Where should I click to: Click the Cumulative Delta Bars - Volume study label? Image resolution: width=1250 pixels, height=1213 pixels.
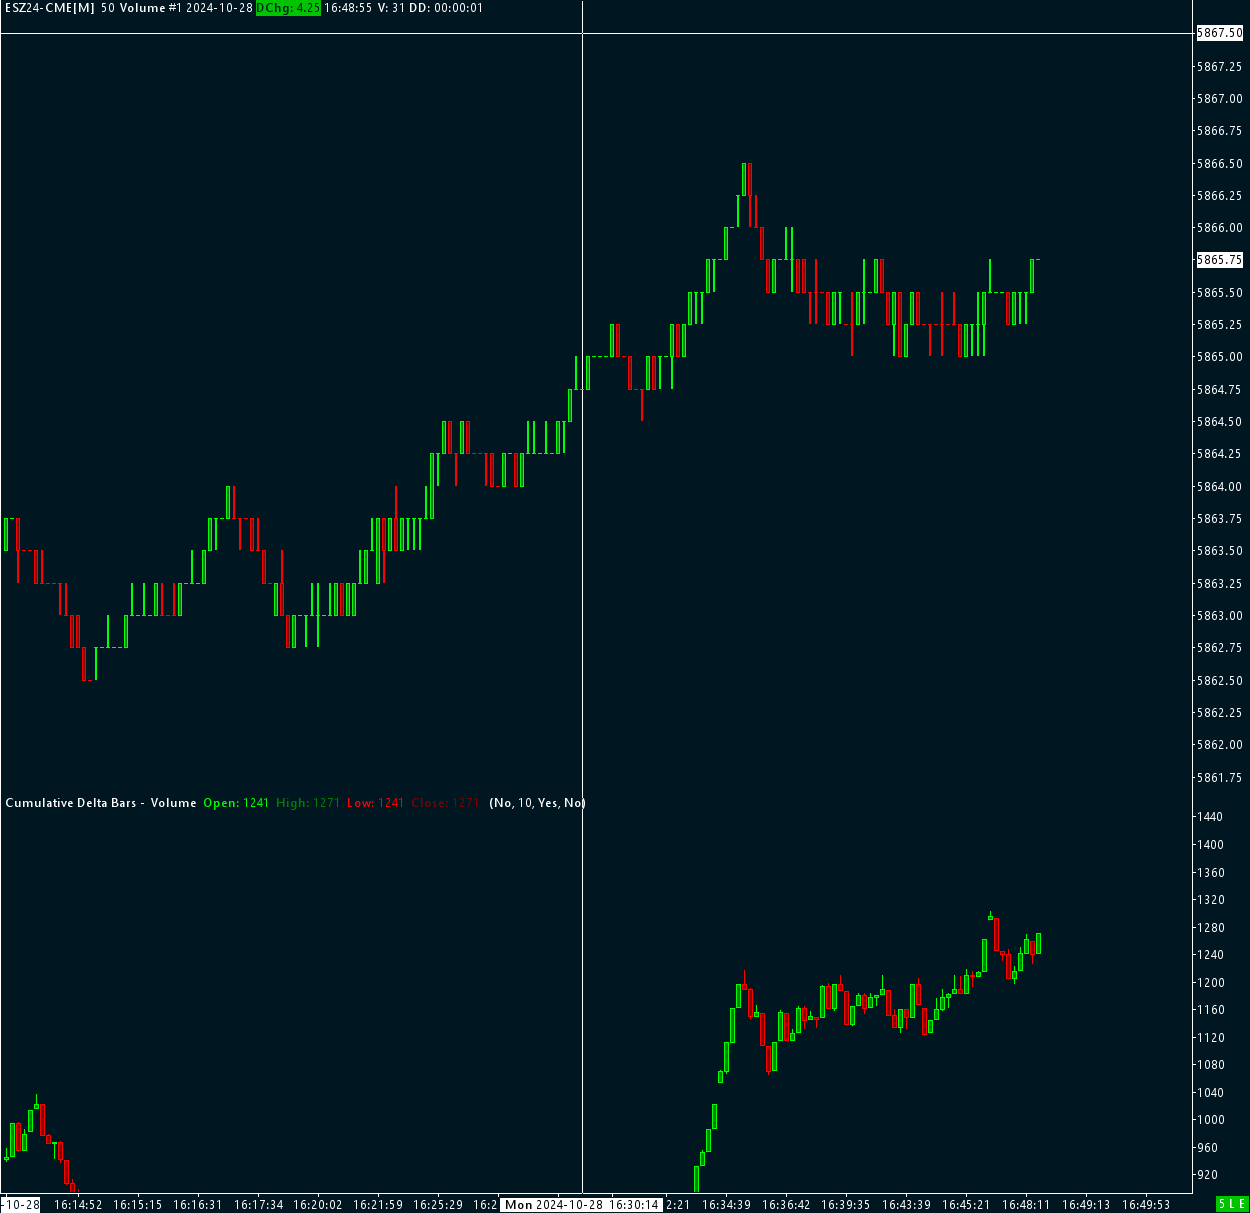[x=101, y=803]
